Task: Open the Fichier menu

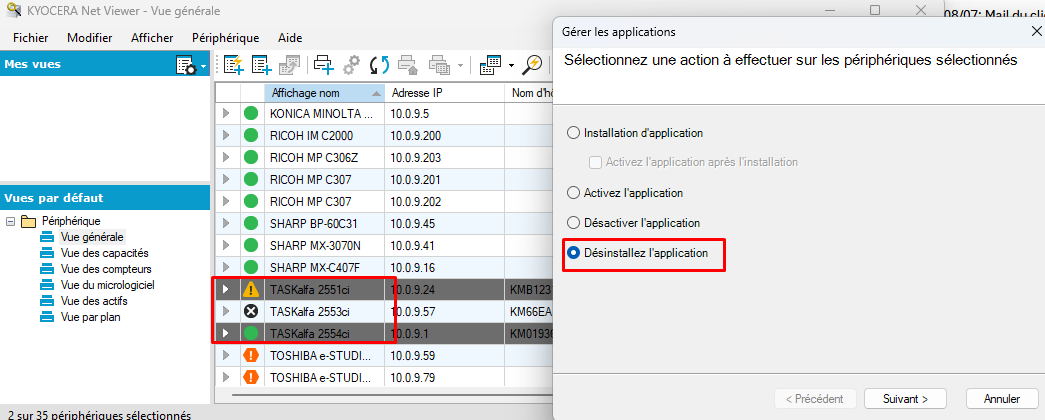Action: coord(31,38)
